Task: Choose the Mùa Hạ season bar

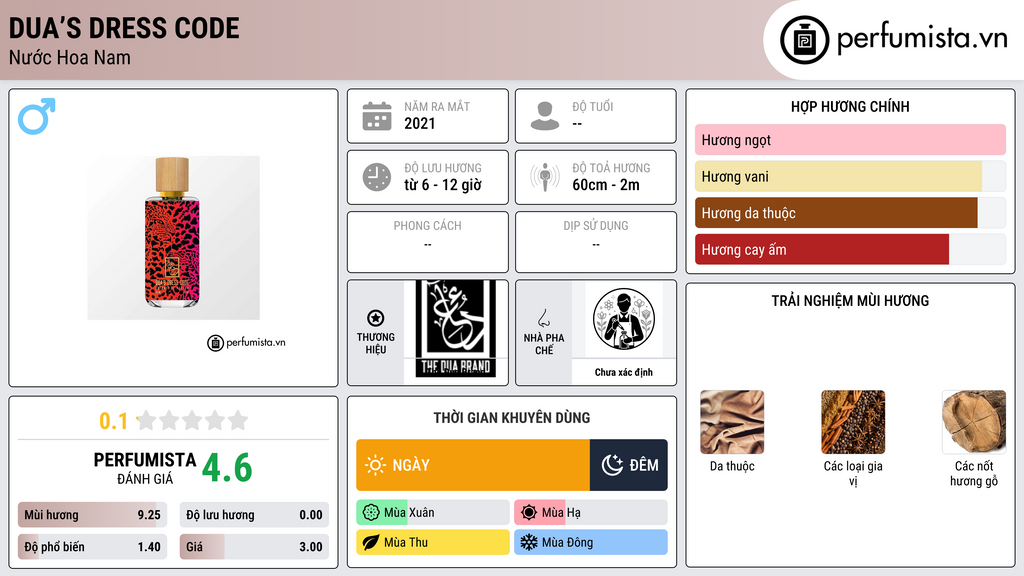Action: 591,513
